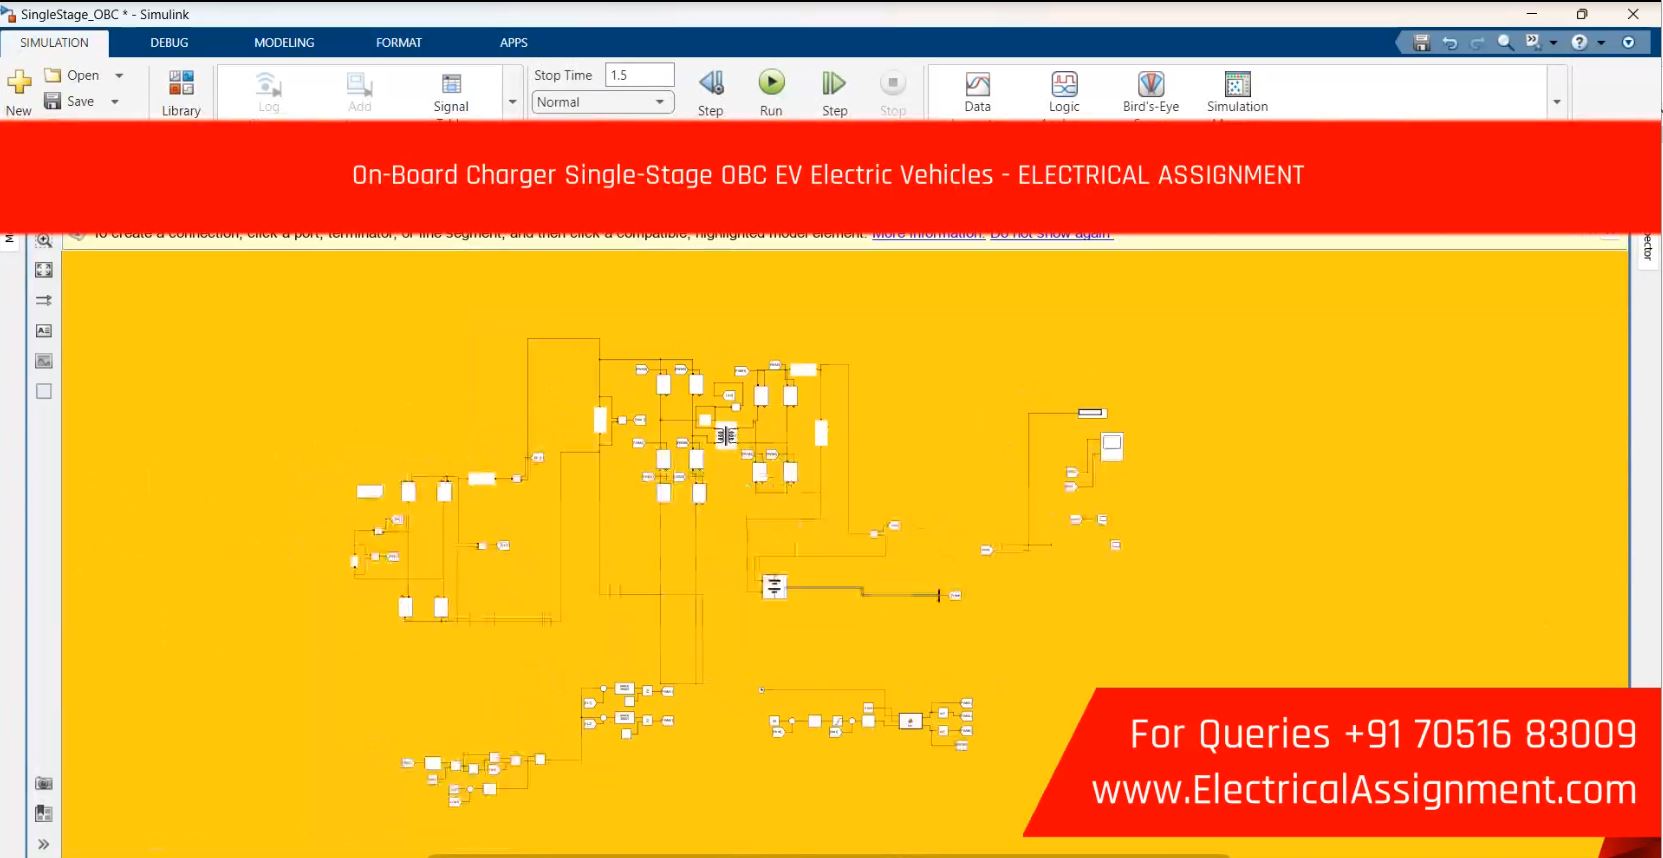Click the More information link
This screenshot has height=858, width=1663.
tap(928, 235)
